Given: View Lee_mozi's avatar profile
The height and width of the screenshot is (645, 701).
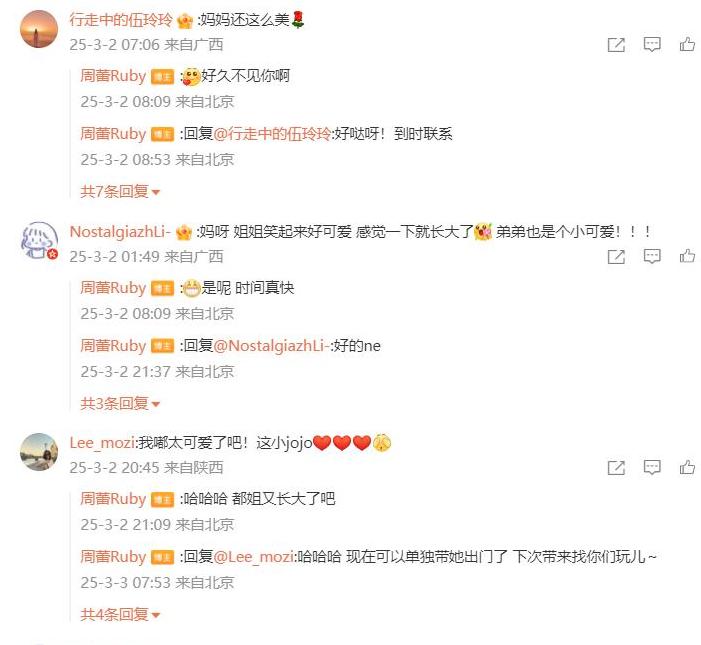Looking at the screenshot, I should pyautogui.click(x=39, y=452).
